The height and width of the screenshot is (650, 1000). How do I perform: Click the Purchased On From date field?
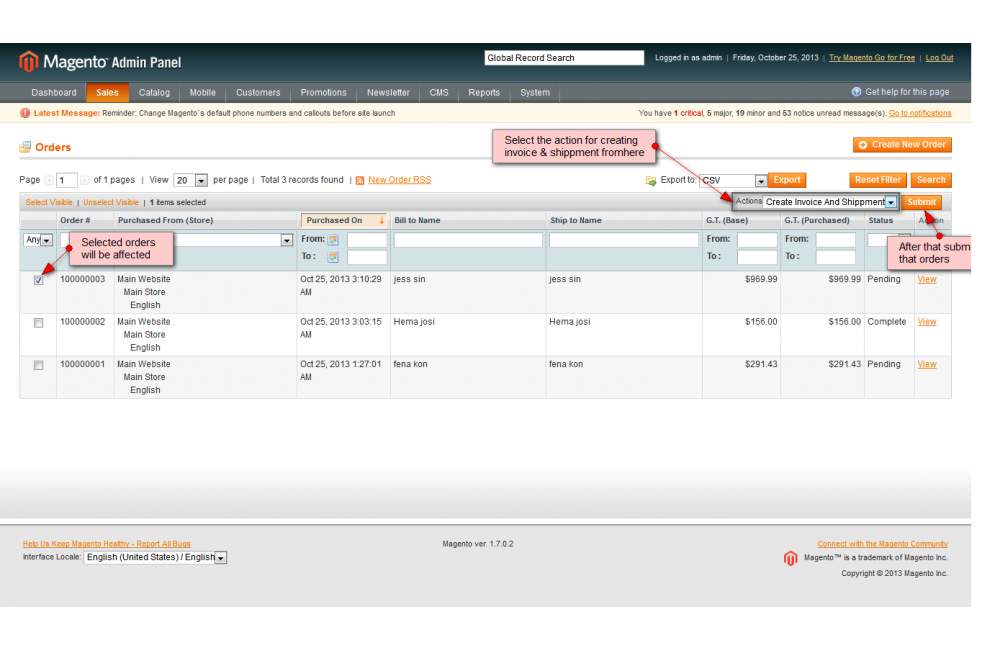[x=367, y=240]
